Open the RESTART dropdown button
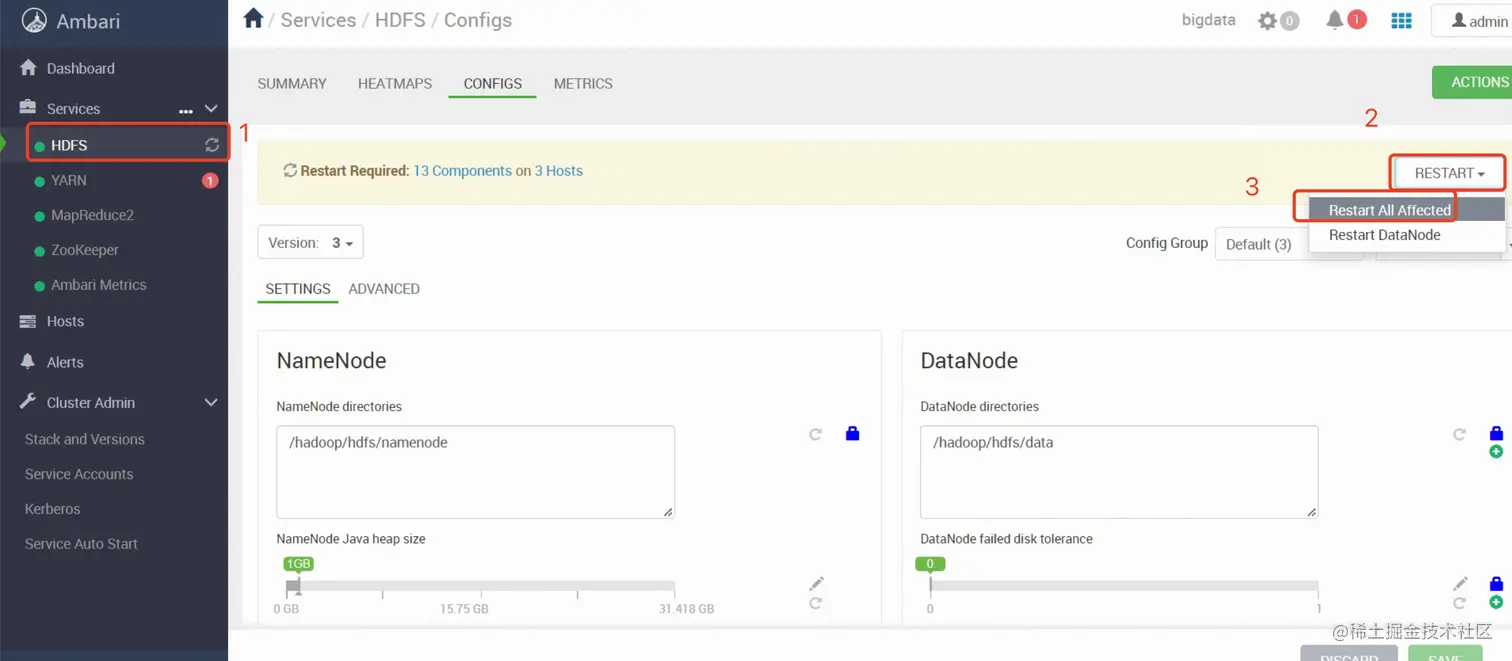1512x661 pixels. pos(1449,173)
